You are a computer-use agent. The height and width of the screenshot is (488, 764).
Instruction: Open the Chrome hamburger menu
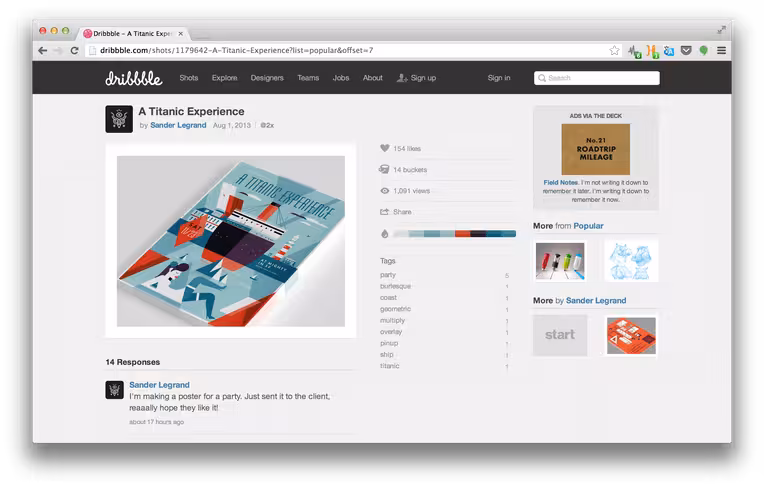click(x=722, y=51)
